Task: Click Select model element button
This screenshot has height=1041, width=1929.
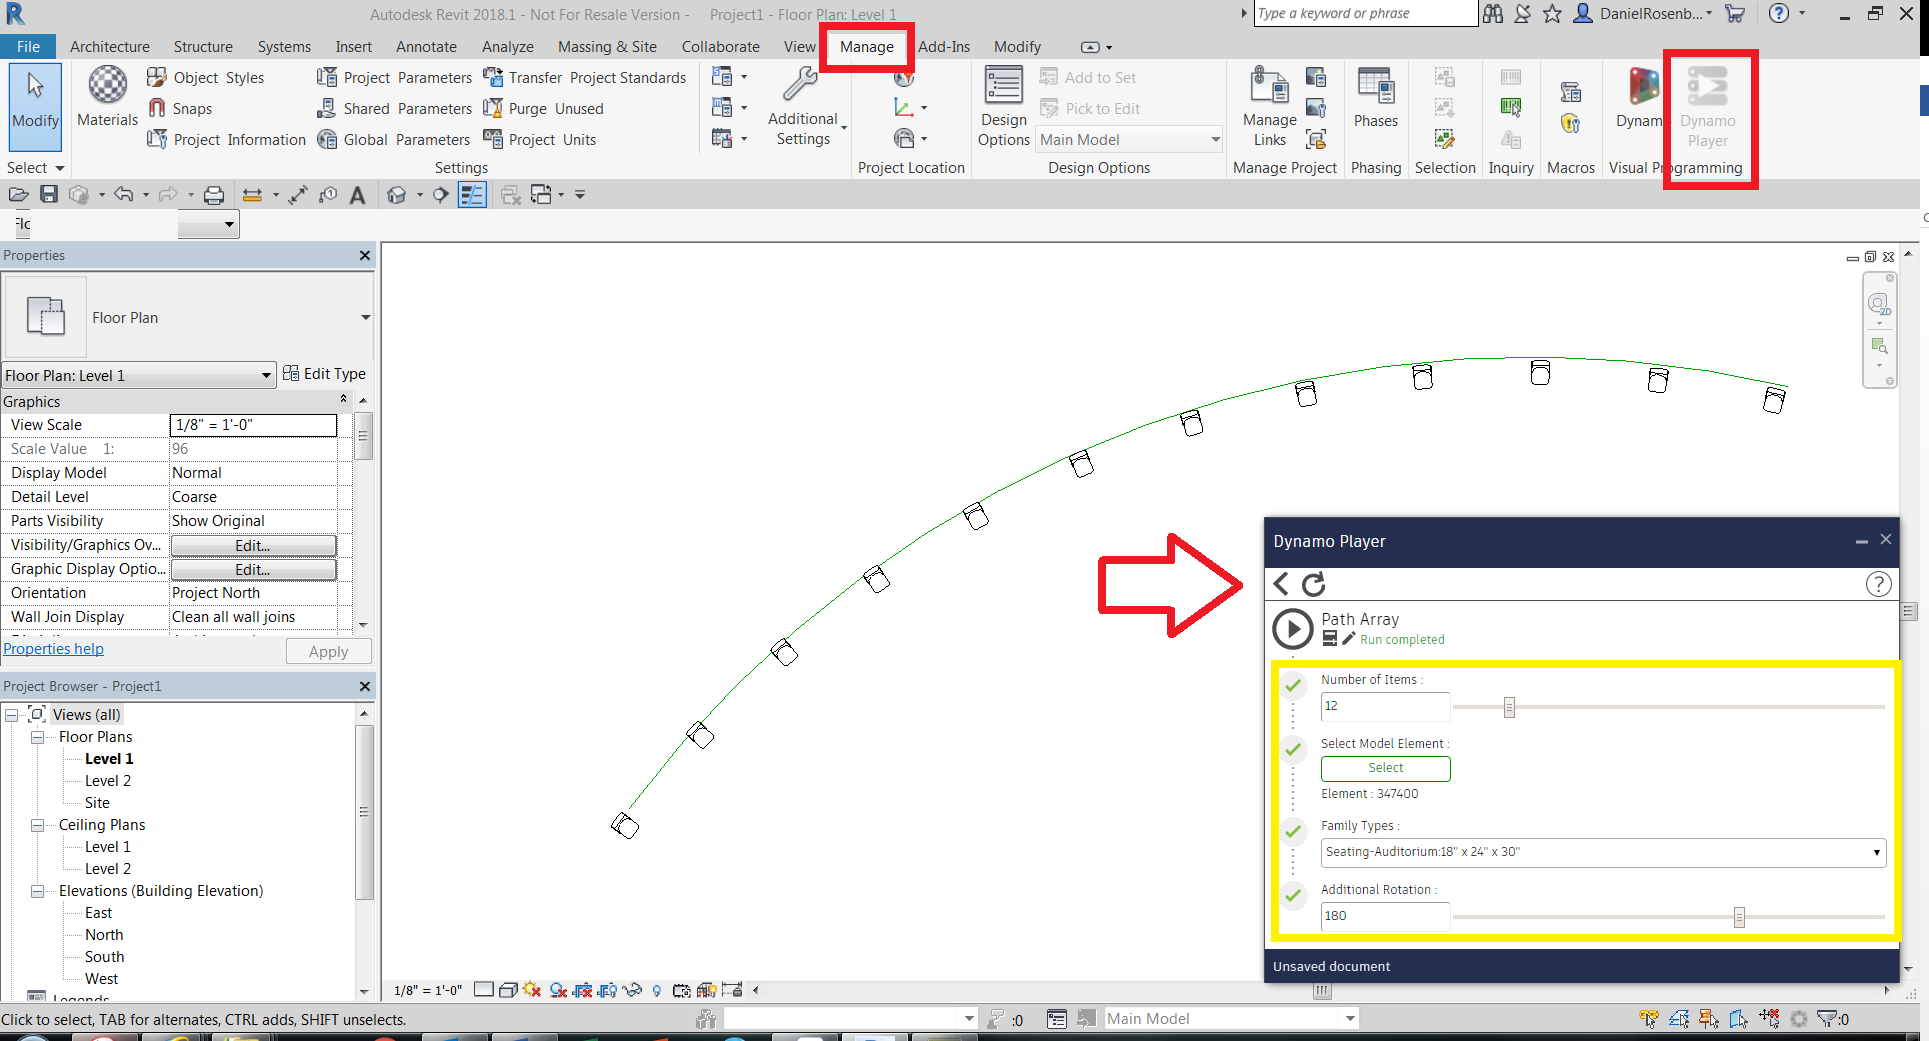Action: click(x=1385, y=768)
